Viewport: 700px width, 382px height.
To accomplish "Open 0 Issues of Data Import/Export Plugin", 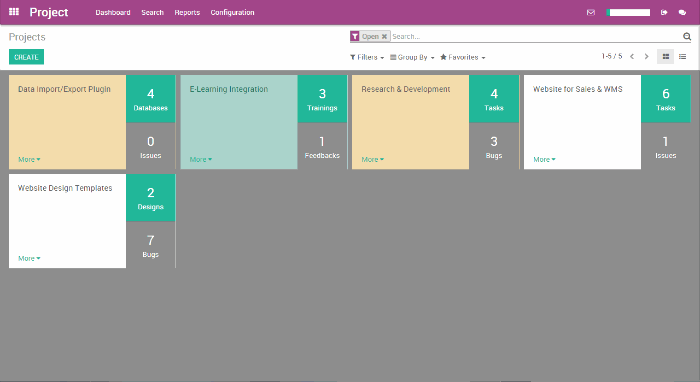I will click(151, 146).
